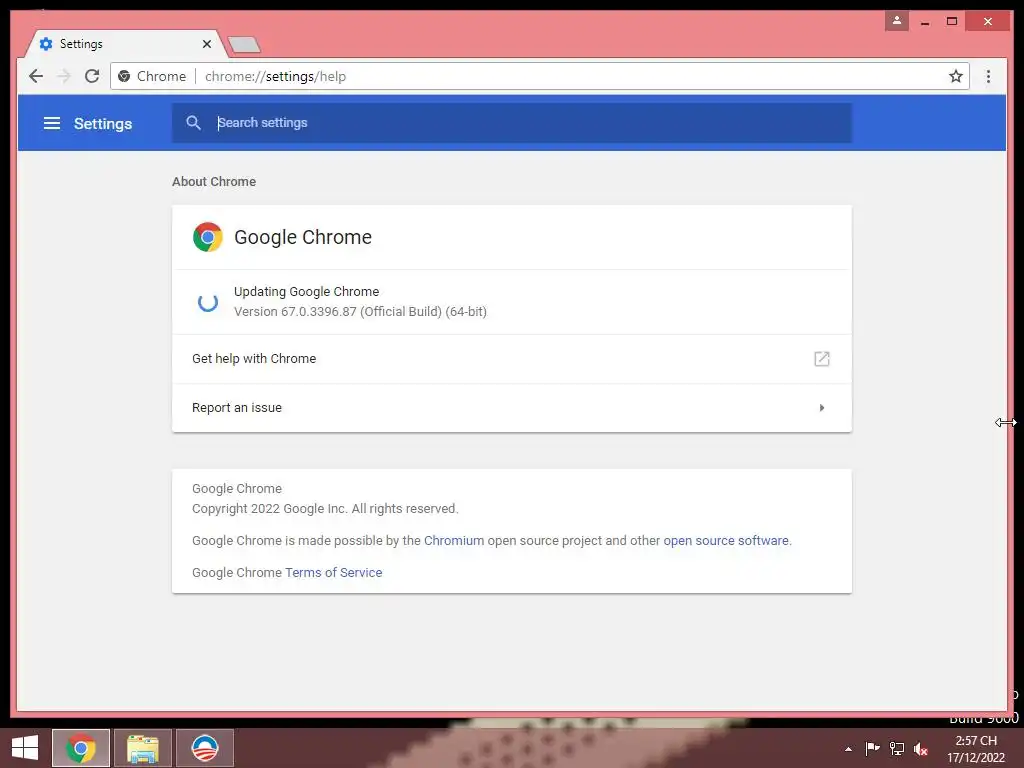The height and width of the screenshot is (768, 1024).
Task: Open Chrome's three-dot menu
Action: [x=988, y=76]
